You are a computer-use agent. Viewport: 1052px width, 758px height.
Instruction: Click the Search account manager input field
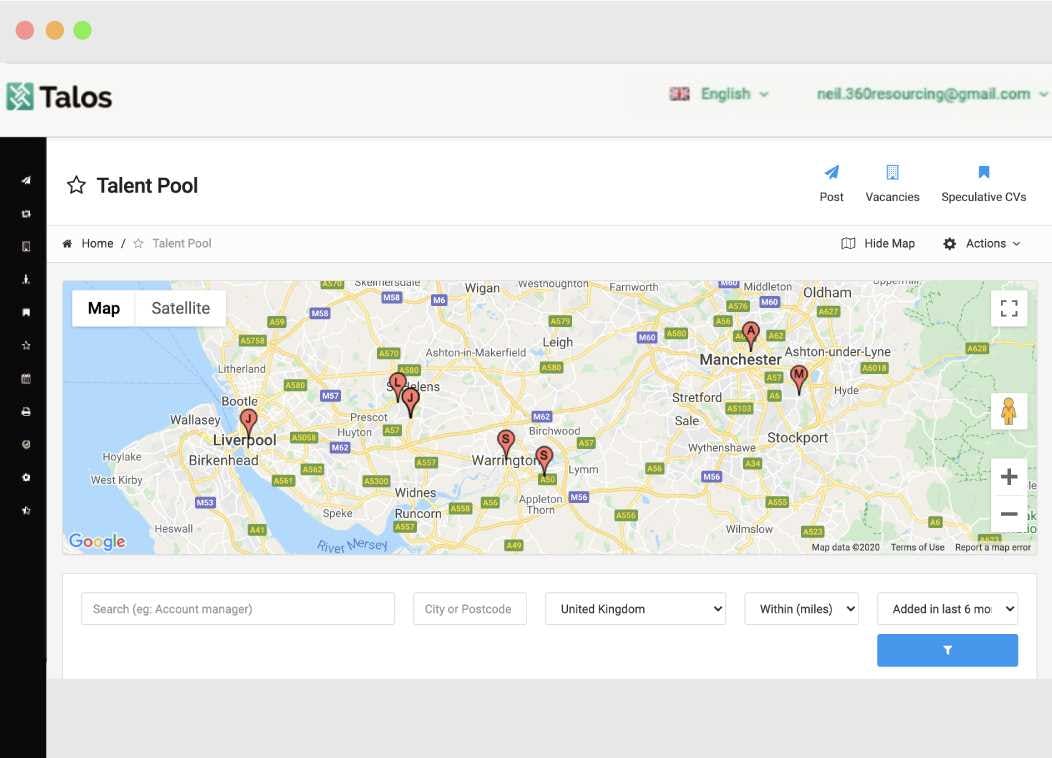pos(237,608)
